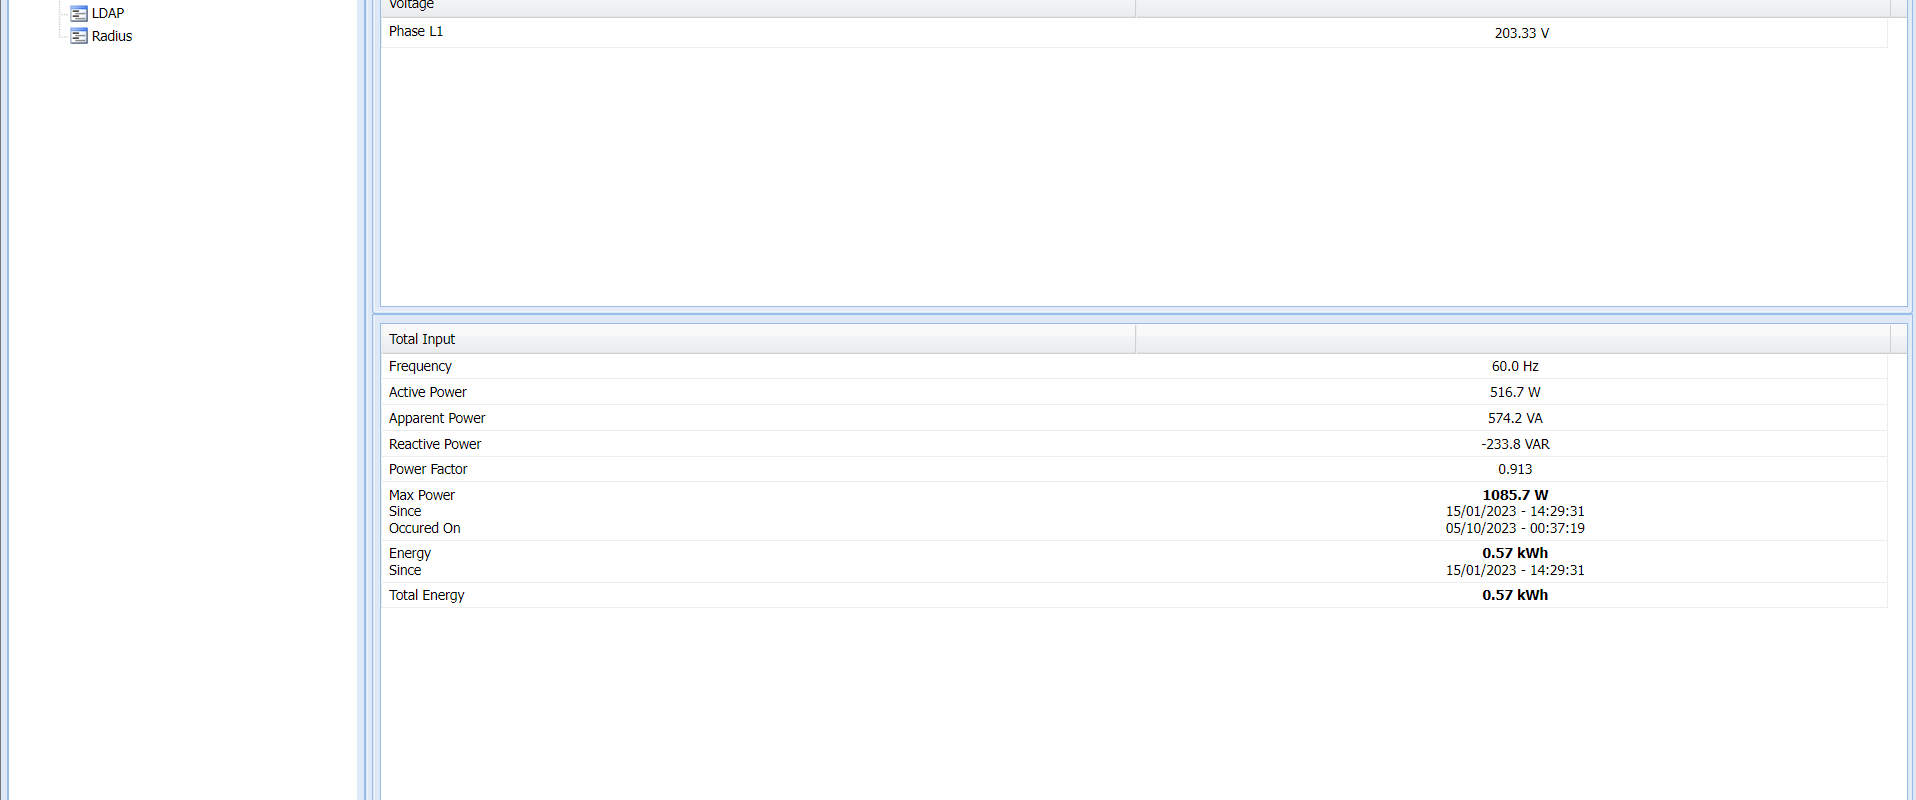Click the 0.913 power factor value
Image resolution: width=1916 pixels, height=800 pixels.
pyautogui.click(x=1515, y=469)
